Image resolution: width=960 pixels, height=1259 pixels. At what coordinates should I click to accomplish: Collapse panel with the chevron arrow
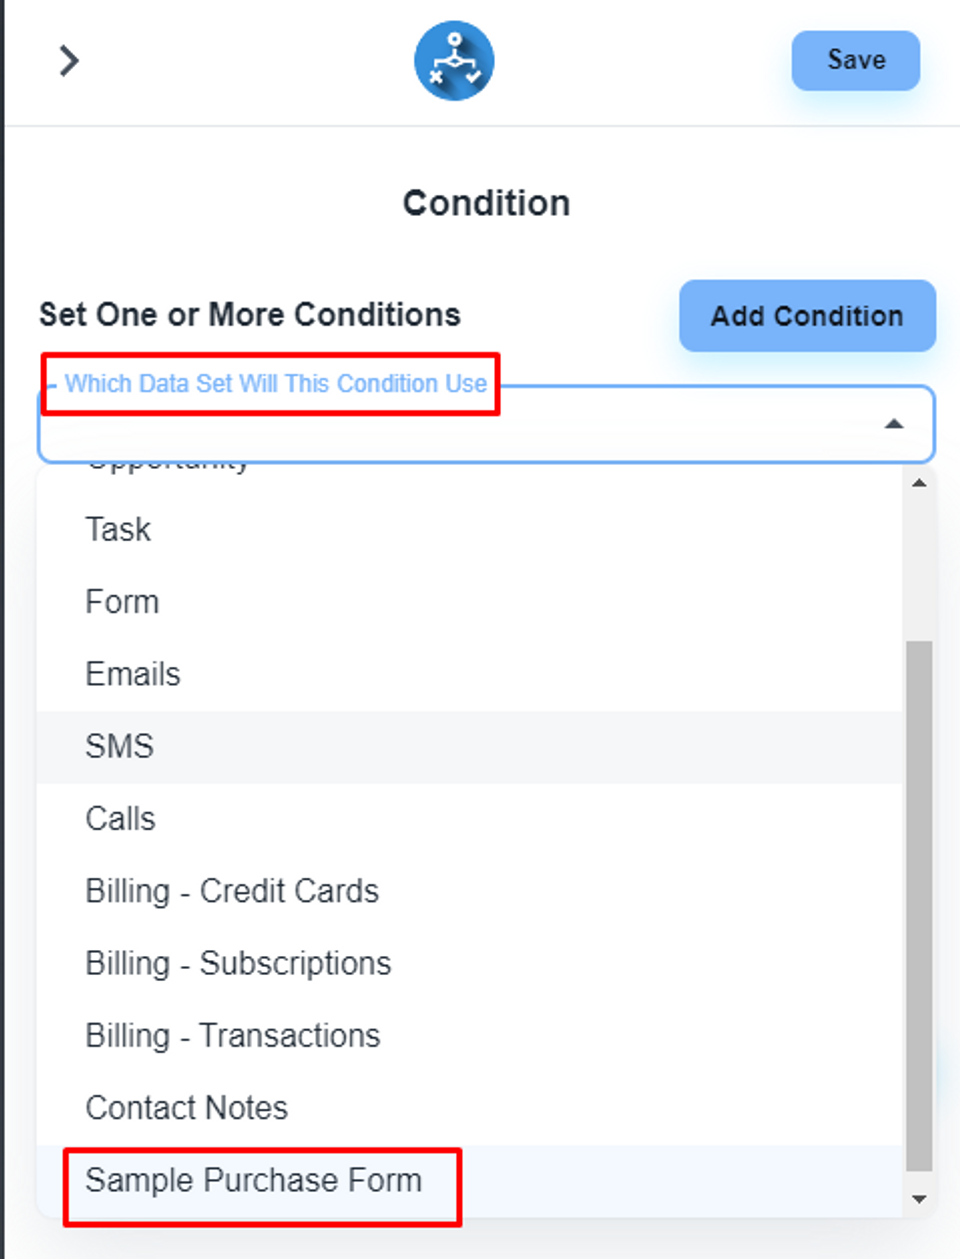coord(68,61)
